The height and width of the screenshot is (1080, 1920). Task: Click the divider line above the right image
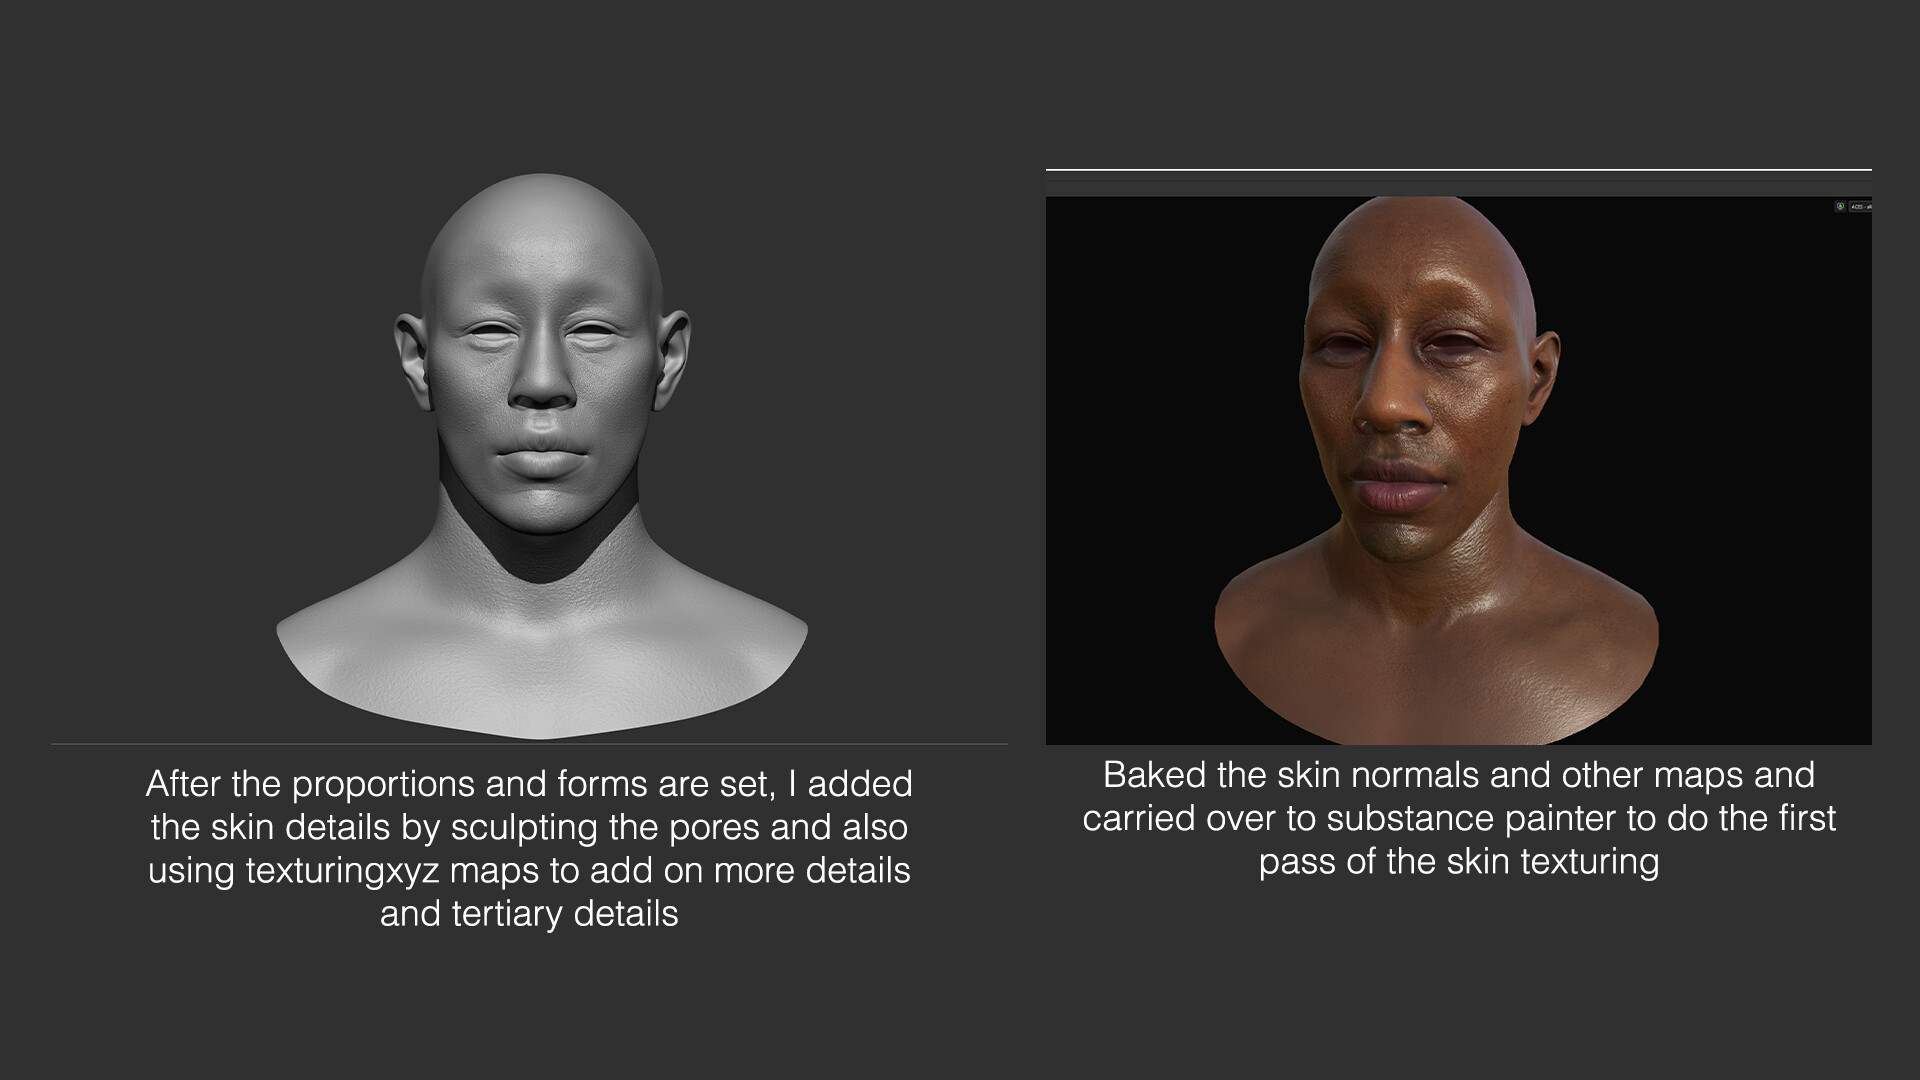point(1460,170)
